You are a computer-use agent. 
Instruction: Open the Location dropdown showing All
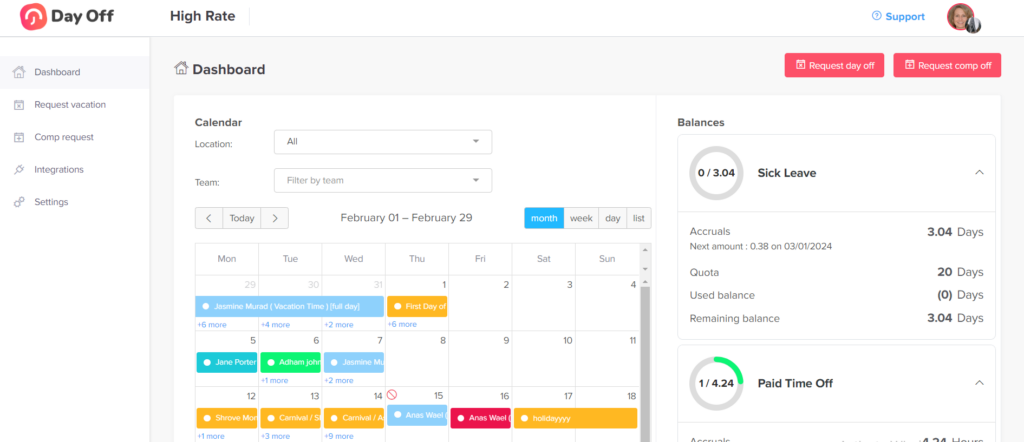point(383,142)
